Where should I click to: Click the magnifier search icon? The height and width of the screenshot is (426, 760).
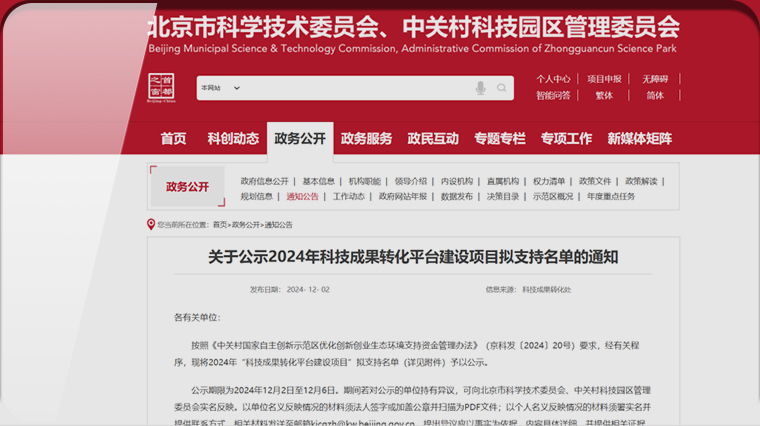502,88
